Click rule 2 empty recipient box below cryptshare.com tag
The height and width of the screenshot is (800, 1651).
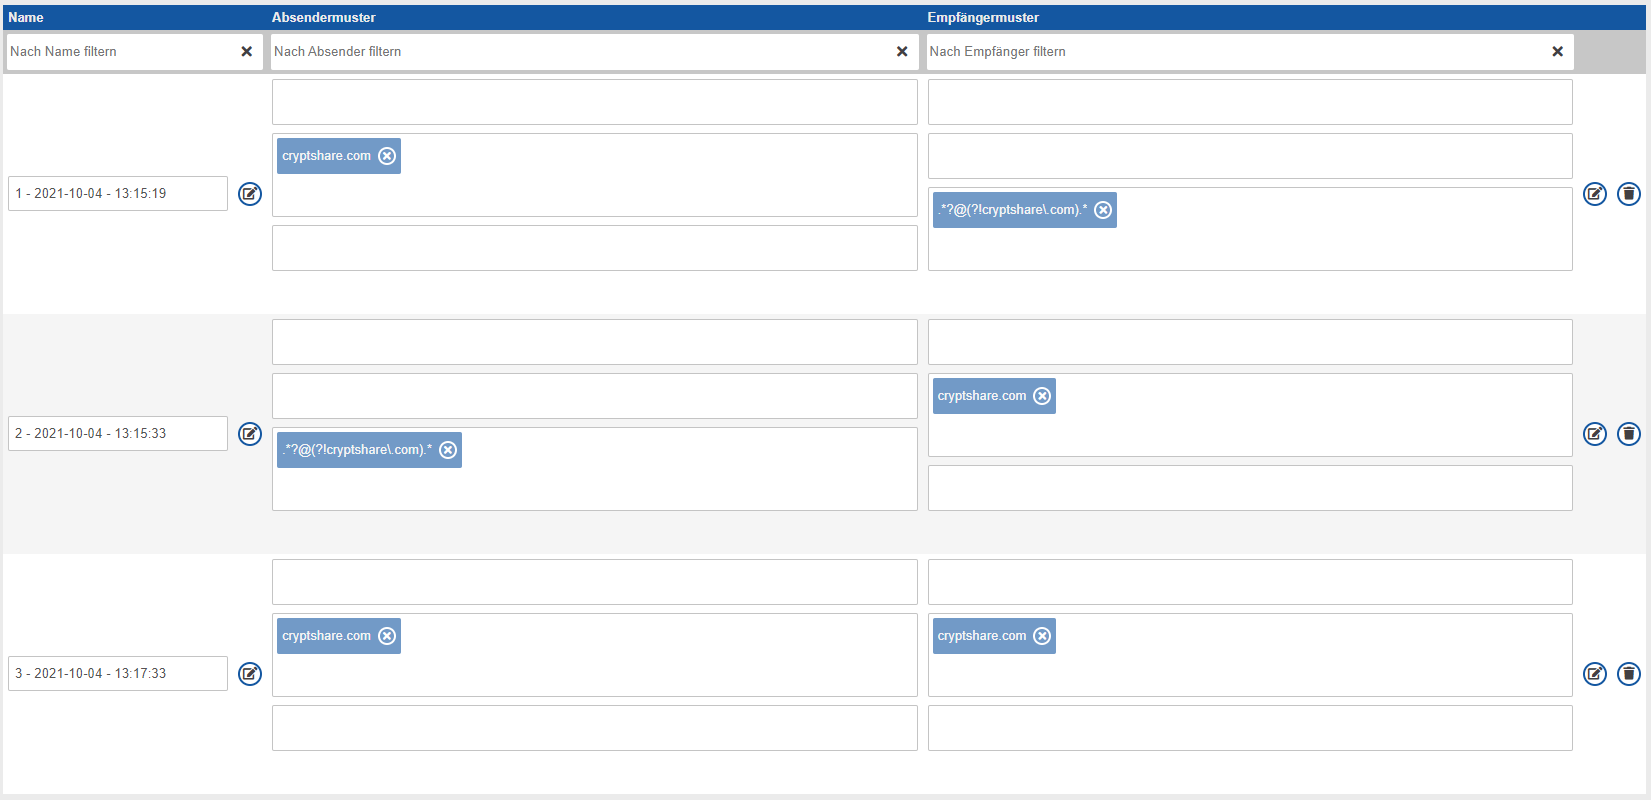1250,488
